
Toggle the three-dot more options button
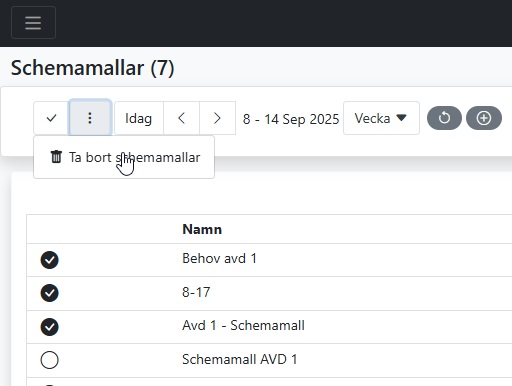(x=90, y=118)
